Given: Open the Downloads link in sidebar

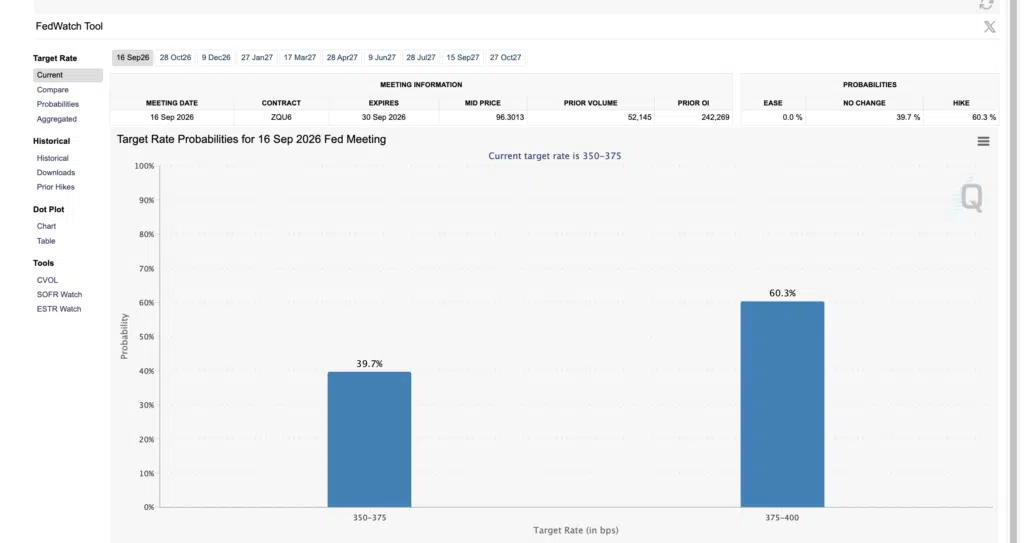Looking at the screenshot, I should (x=56, y=173).
